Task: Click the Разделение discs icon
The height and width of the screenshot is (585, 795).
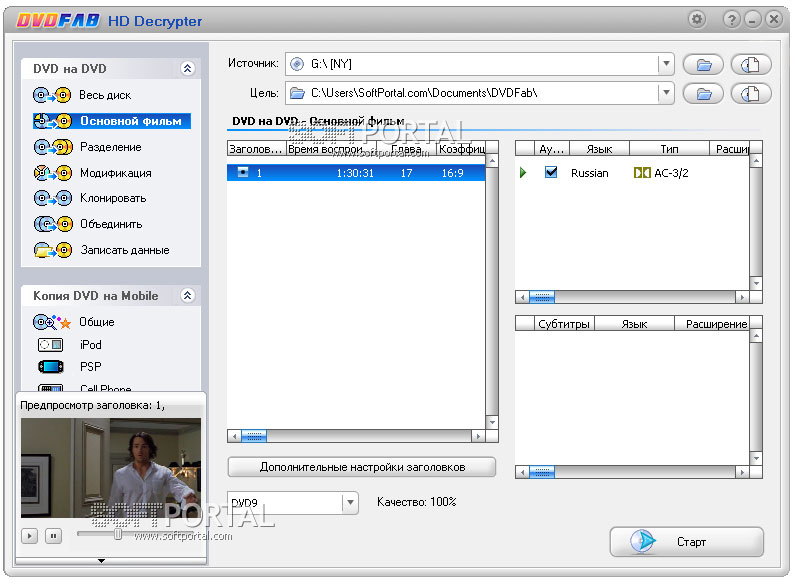Action: 53,147
